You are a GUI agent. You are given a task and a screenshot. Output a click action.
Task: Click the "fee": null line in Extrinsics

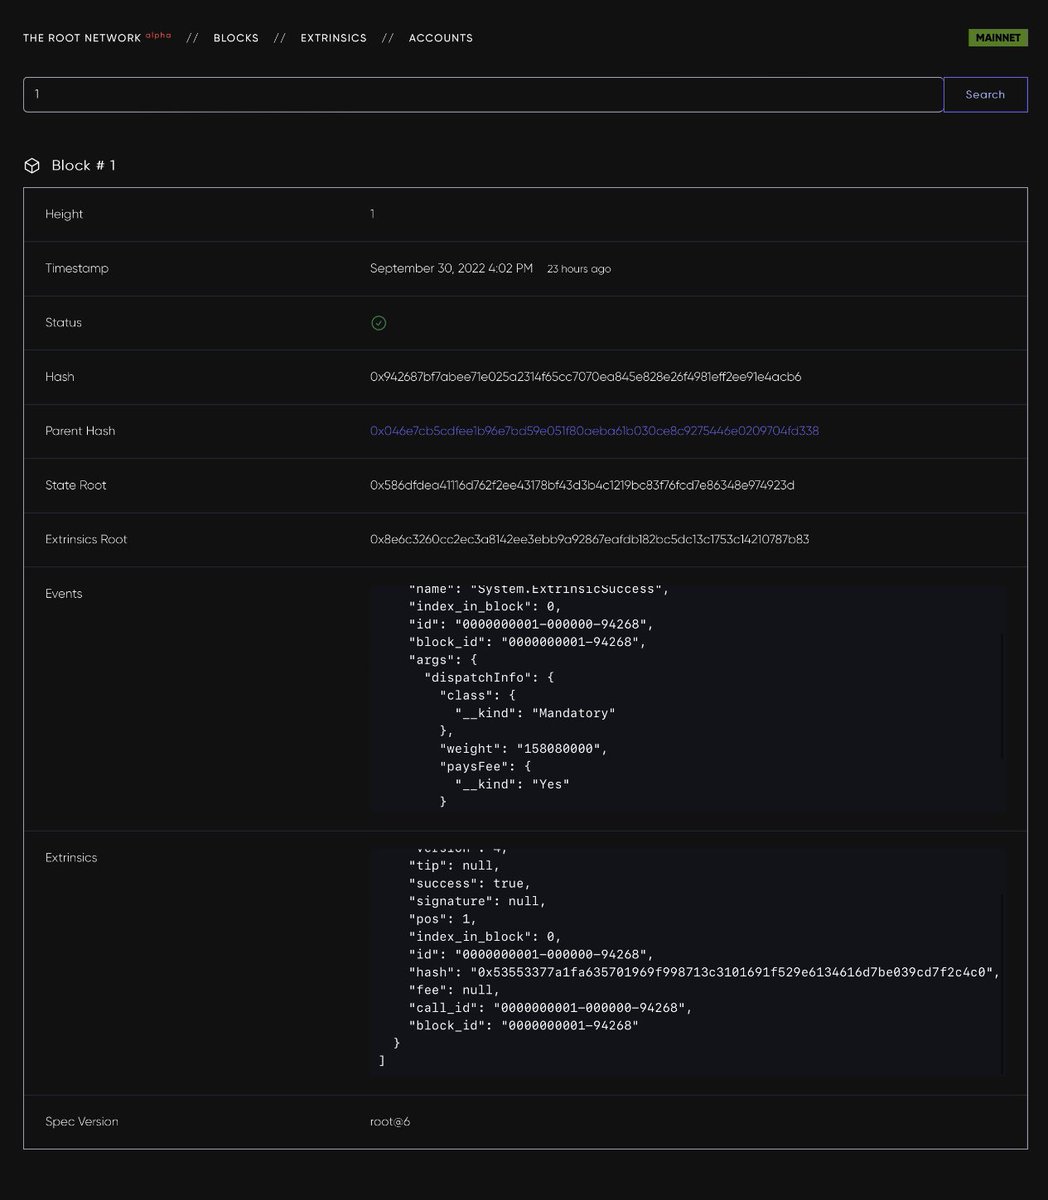point(455,990)
